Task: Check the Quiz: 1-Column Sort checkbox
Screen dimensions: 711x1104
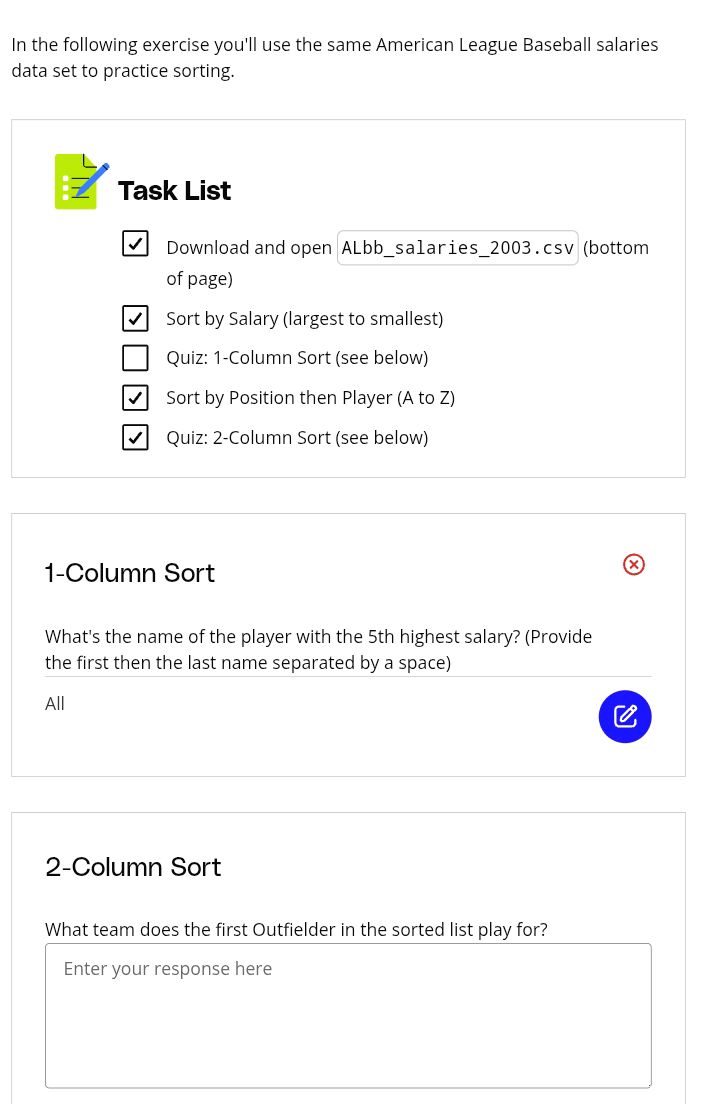Action: coord(135,357)
